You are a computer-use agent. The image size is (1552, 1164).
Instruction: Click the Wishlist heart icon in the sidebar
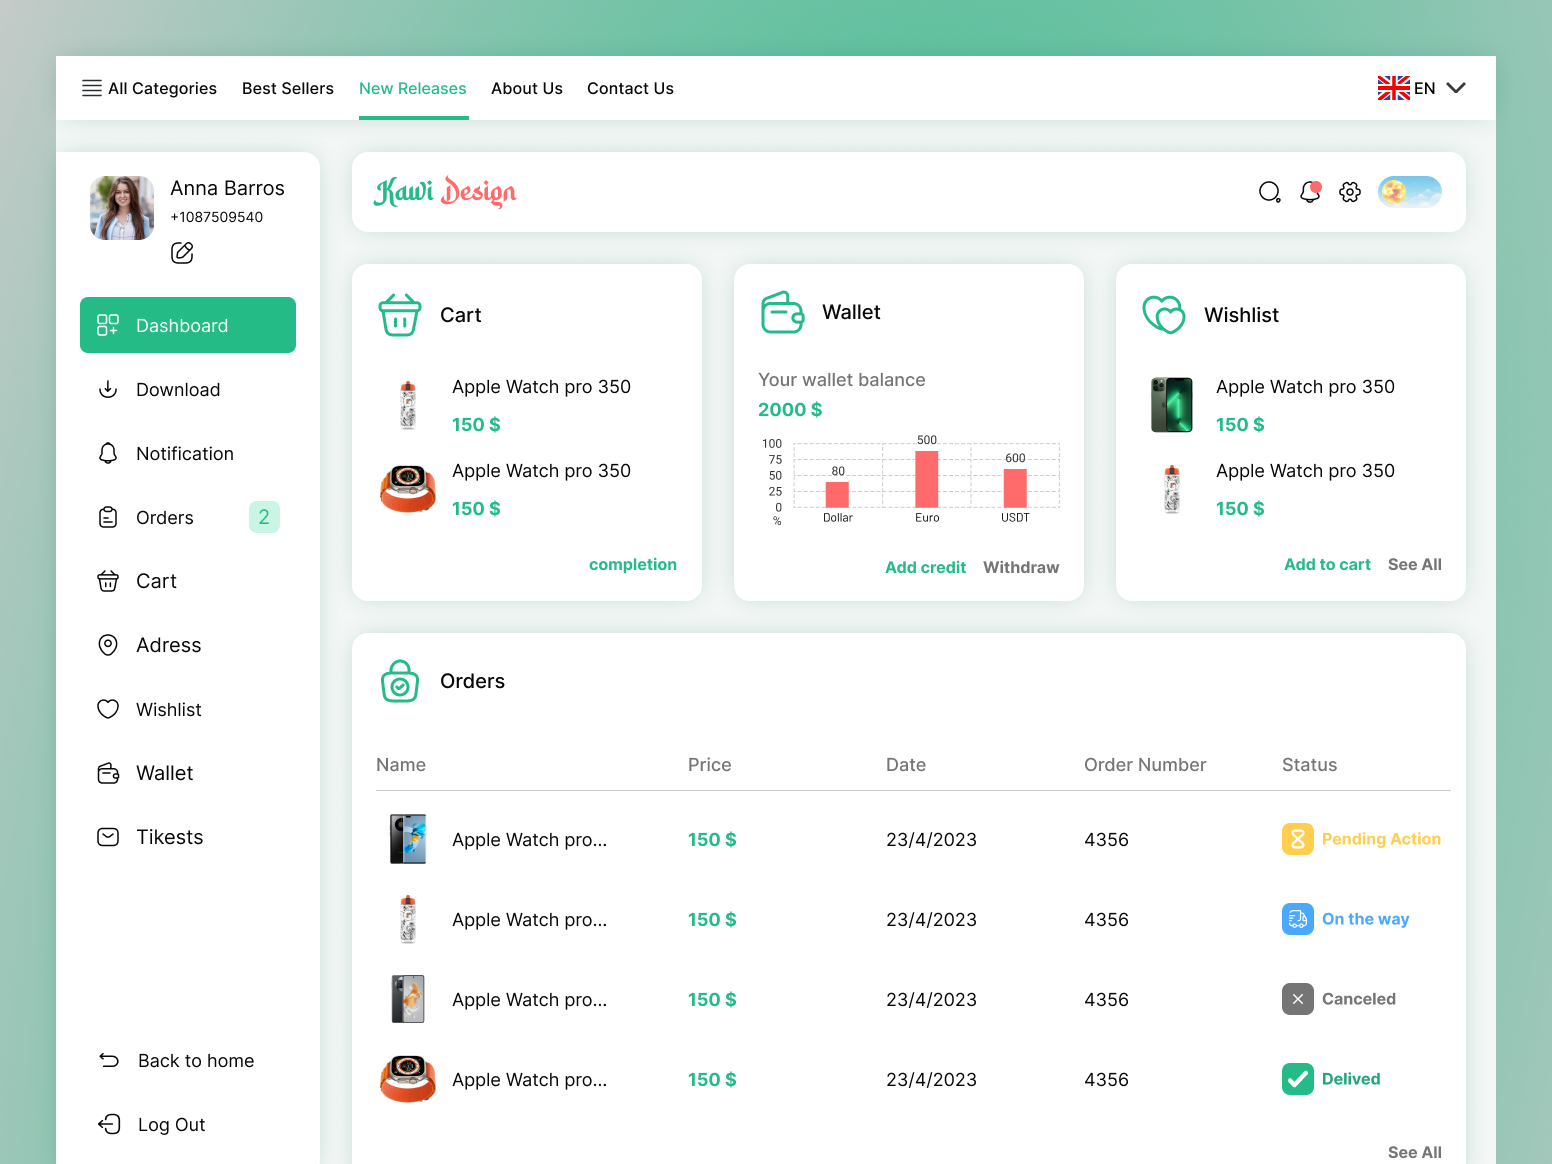click(108, 709)
